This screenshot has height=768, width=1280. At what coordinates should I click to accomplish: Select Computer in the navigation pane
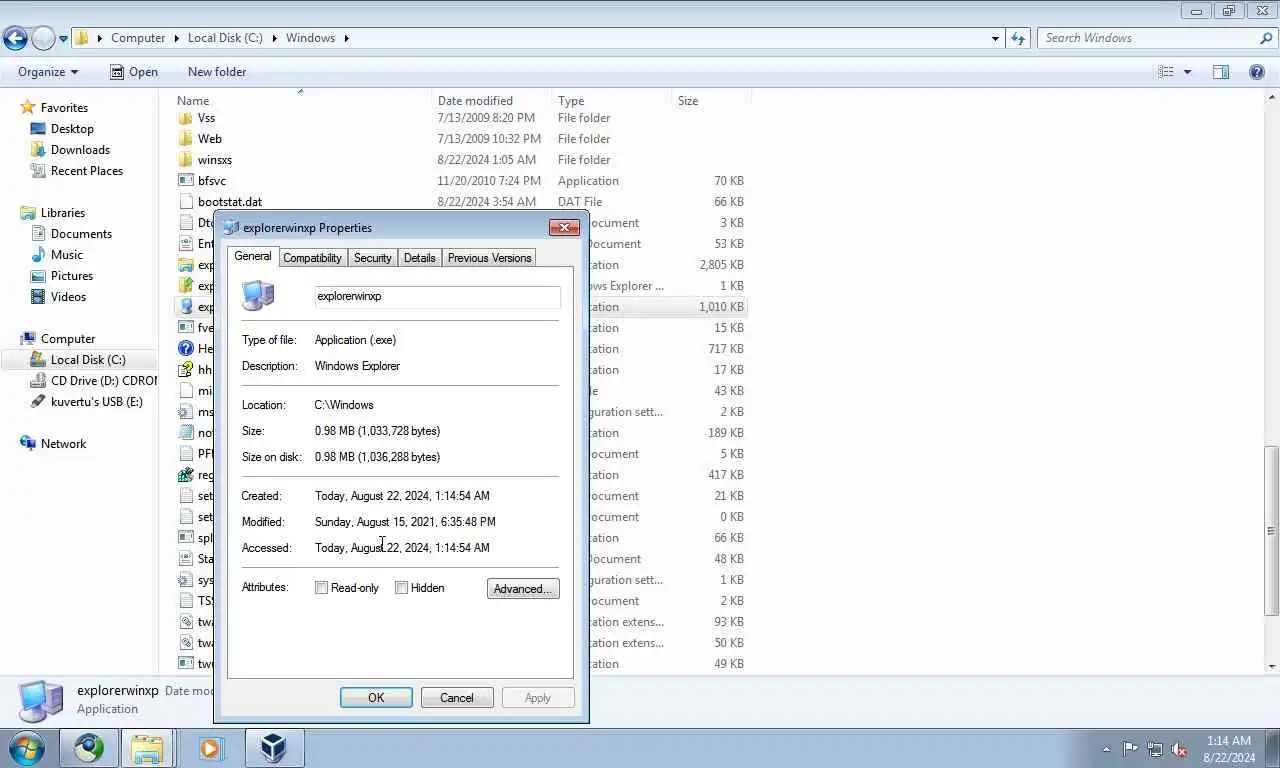68,339
